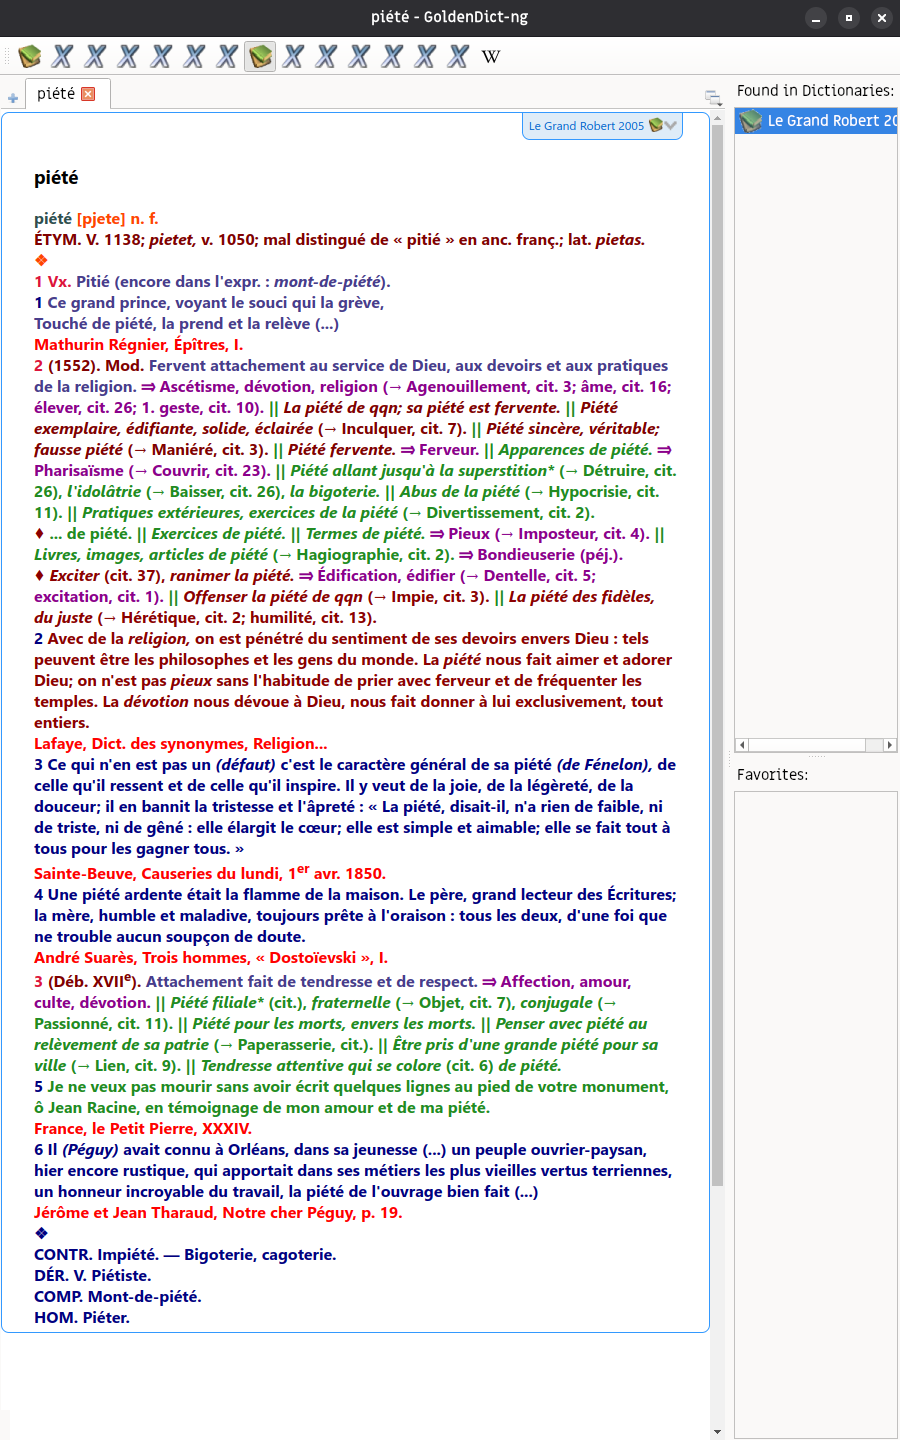Click the word 'Ferveur'
900x1440 pixels.
(x=449, y=450)
